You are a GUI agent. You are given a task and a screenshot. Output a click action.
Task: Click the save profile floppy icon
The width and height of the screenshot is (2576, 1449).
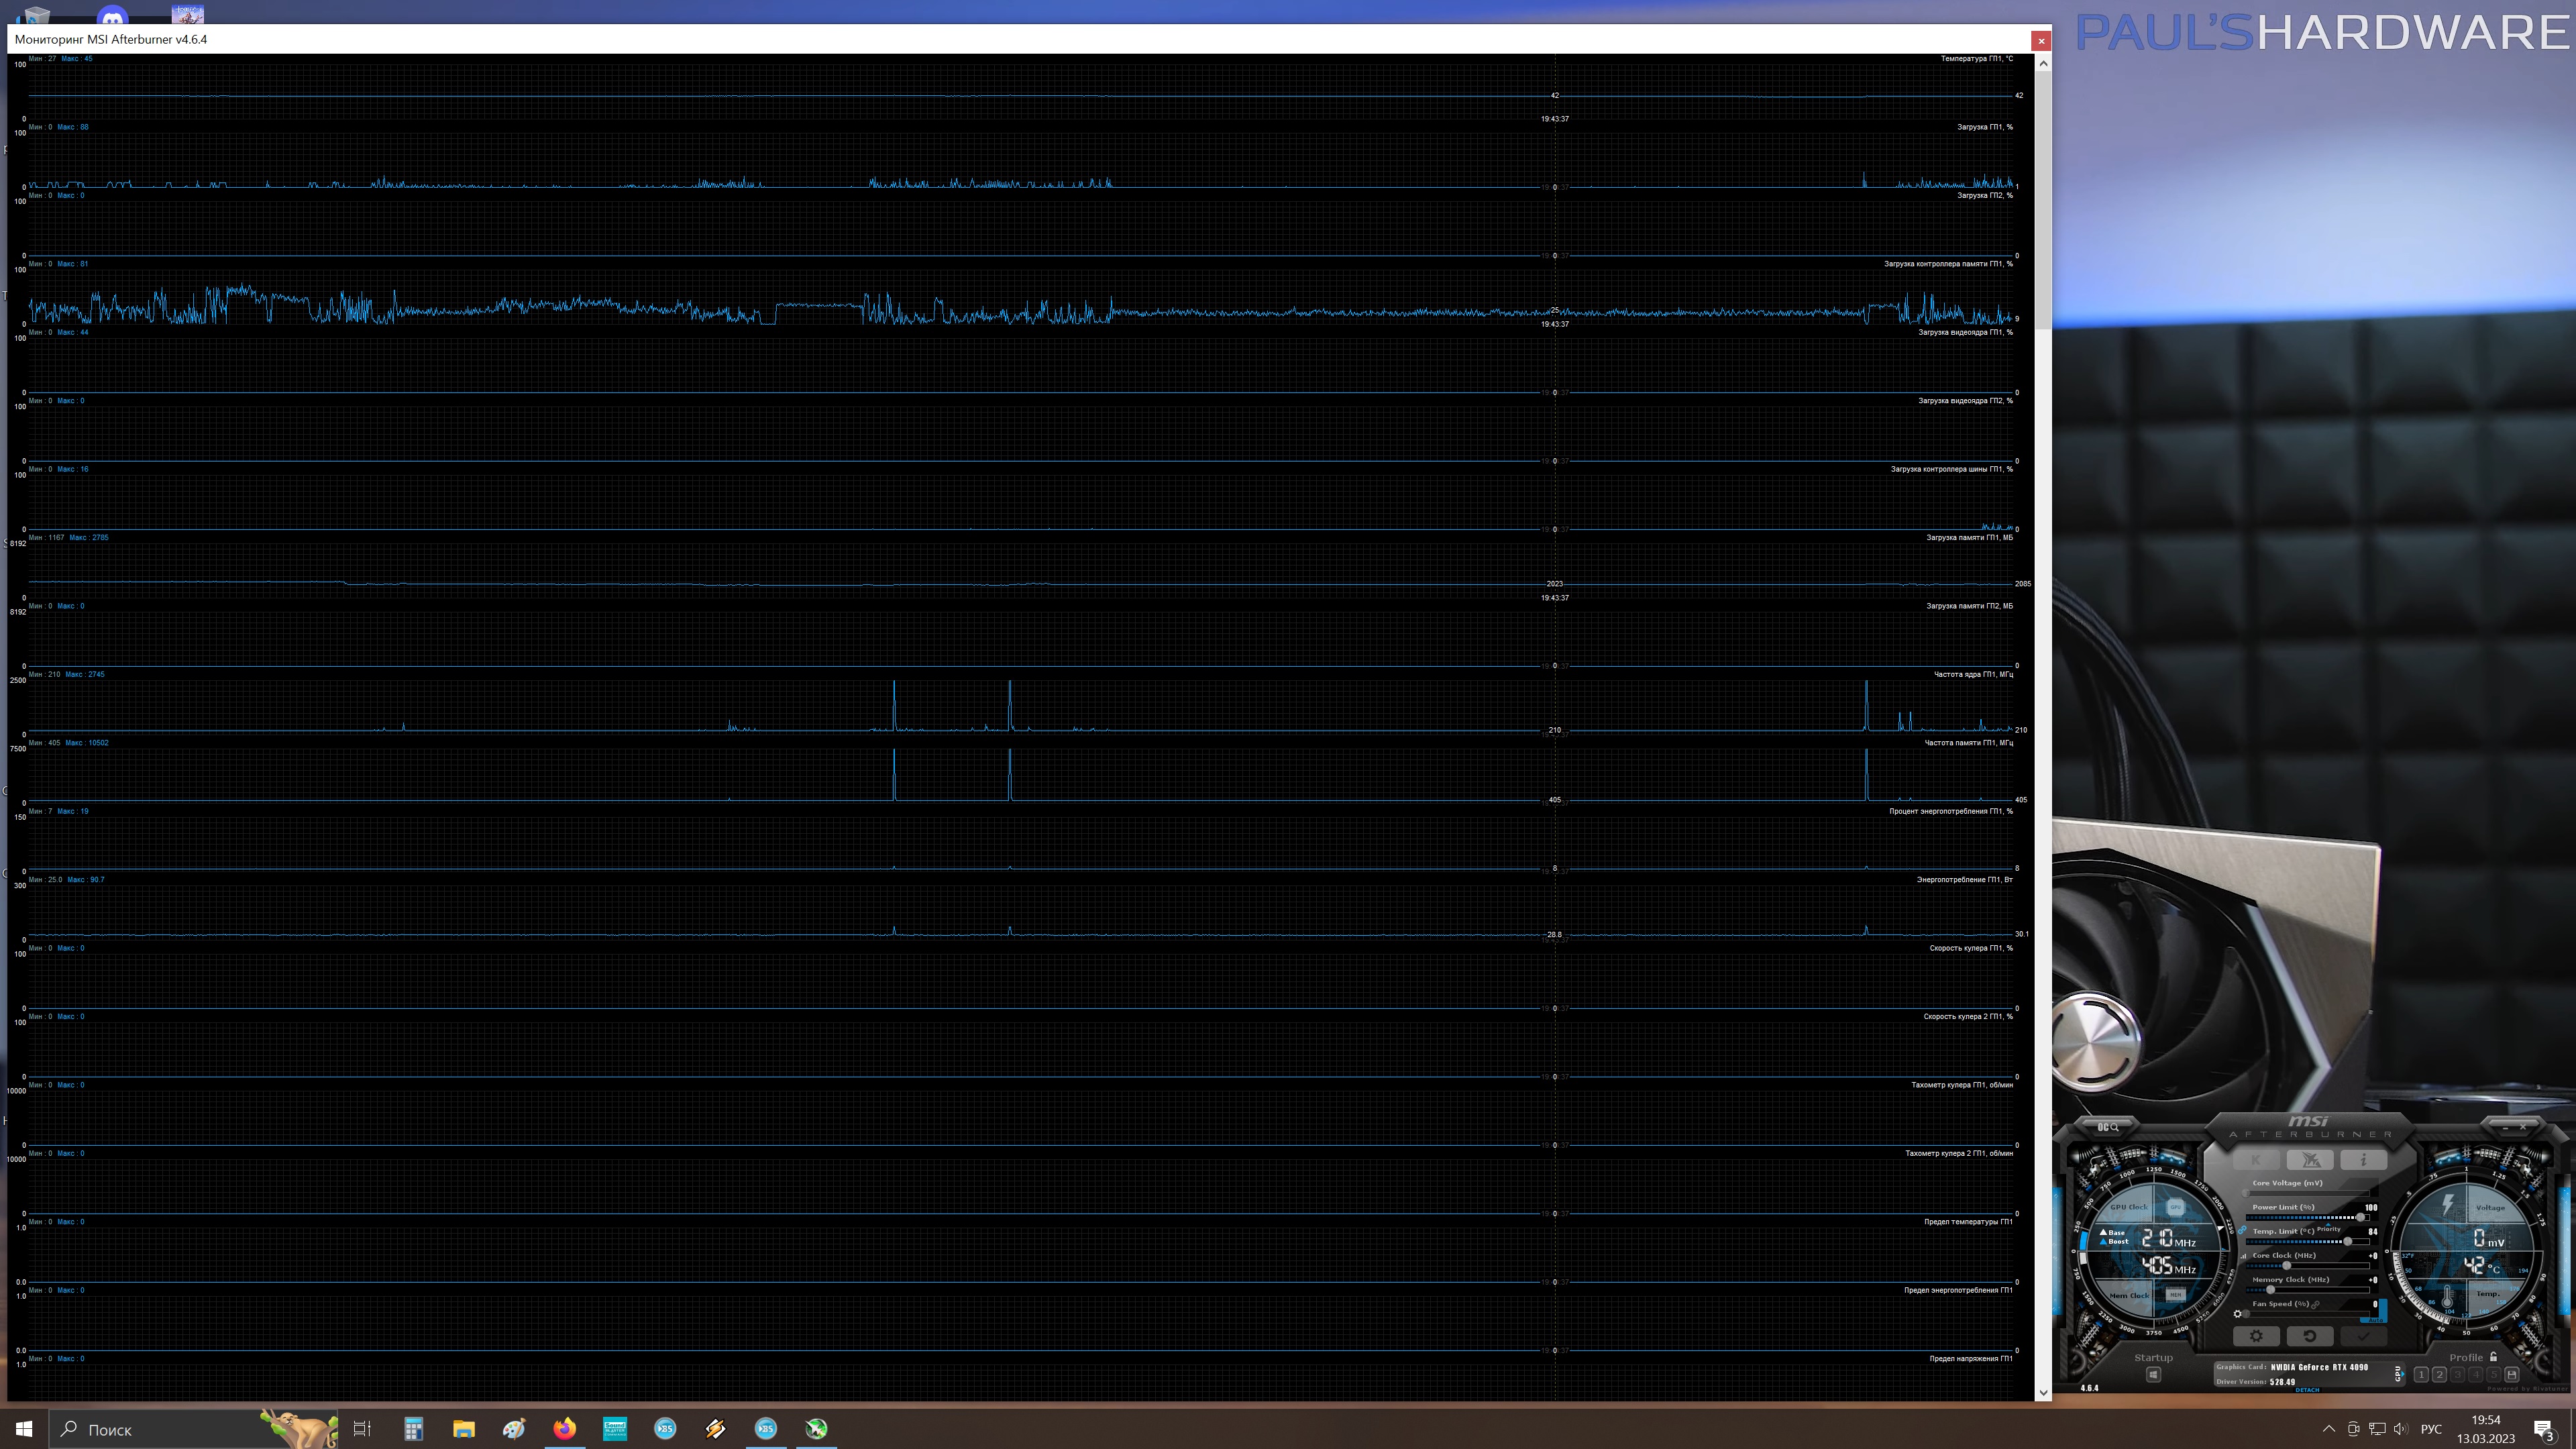(x=2511, y=1375)
